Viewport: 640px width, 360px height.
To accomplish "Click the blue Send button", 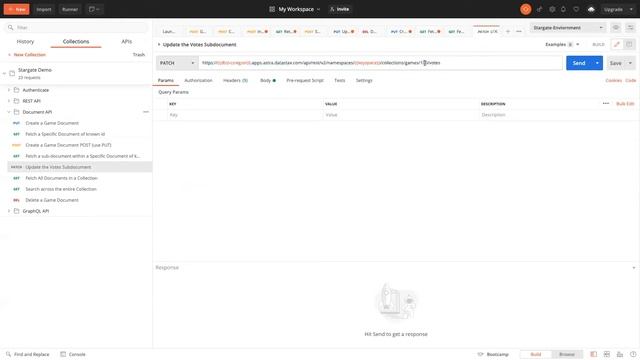I will [x=579, y=63].
